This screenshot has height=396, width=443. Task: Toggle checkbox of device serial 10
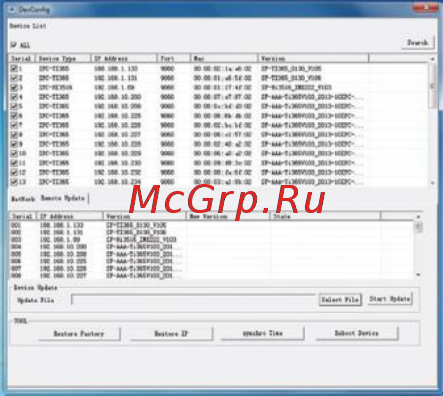point(14,153)
